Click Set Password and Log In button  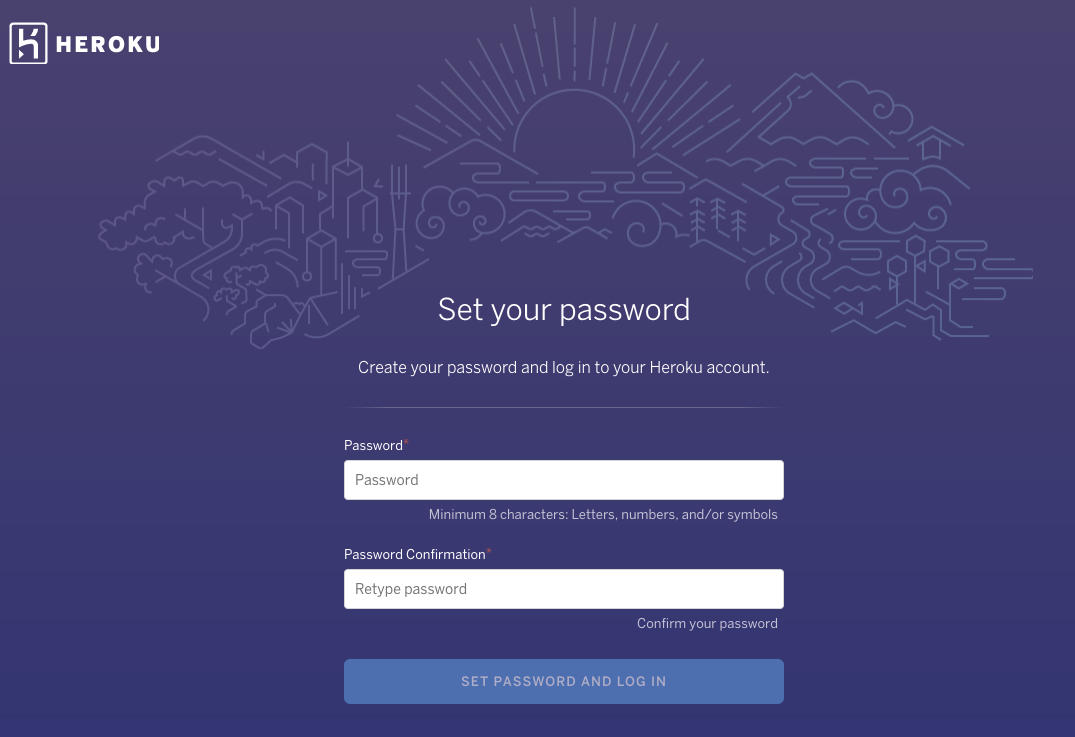tap(564, 681)
